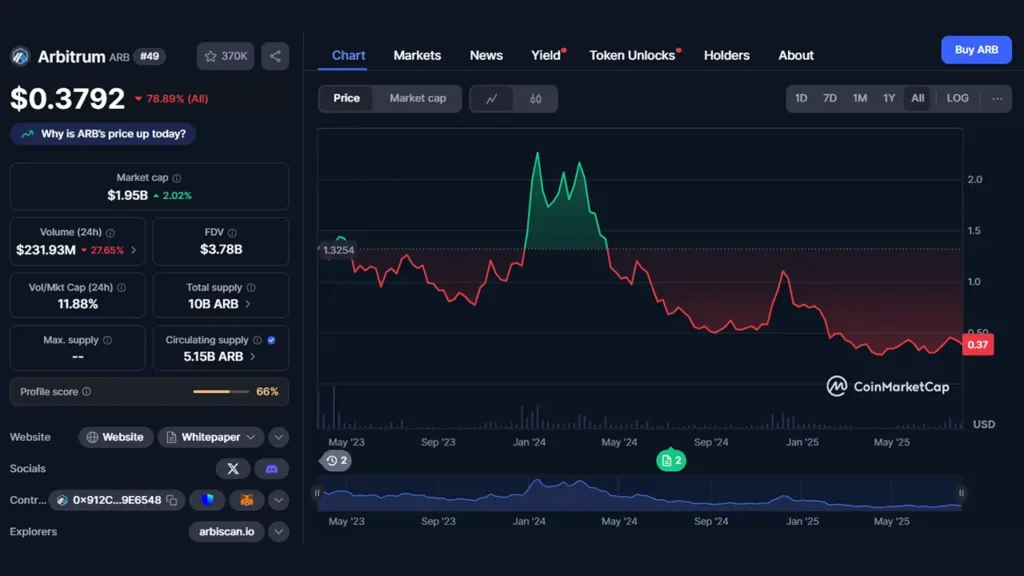This screenshot has height=576, width=1024.
Task: Switch to the About tab
Action: click(x=796, y=56)
